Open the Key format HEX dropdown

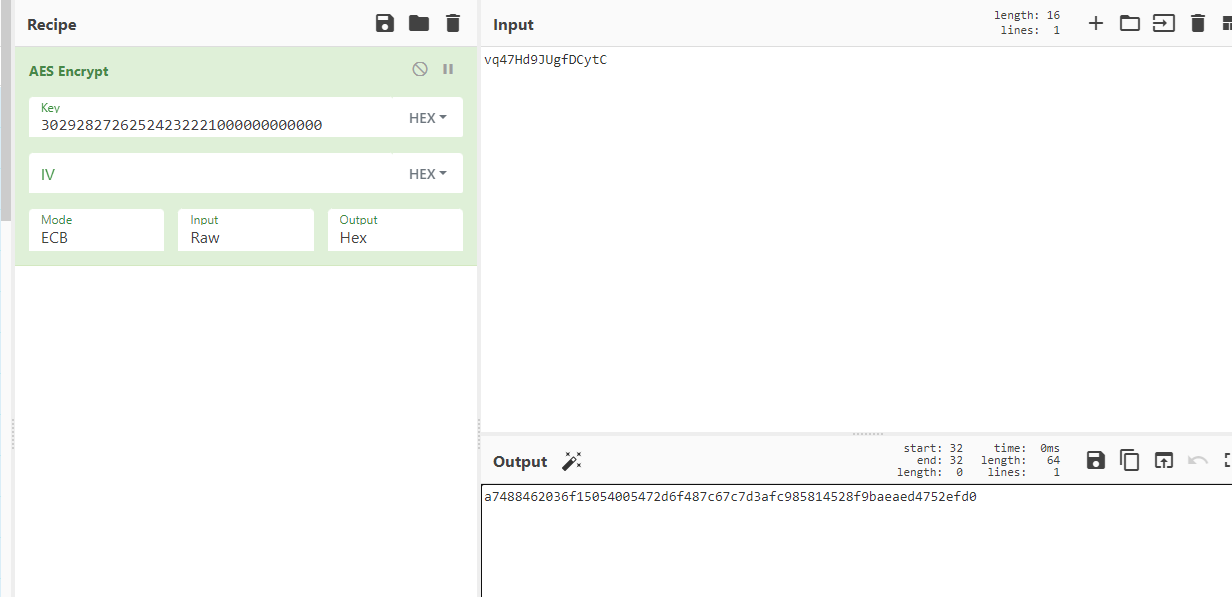(x=428, y=118)
